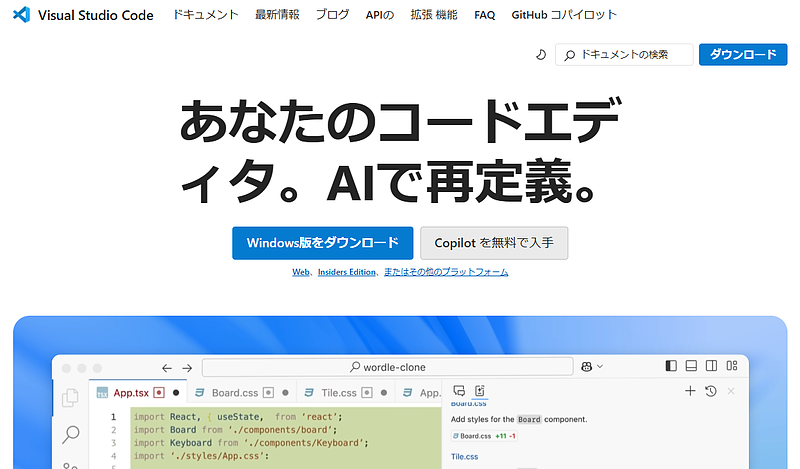
Task: Open the Explorer icon in activity bar
Action: 70,398
